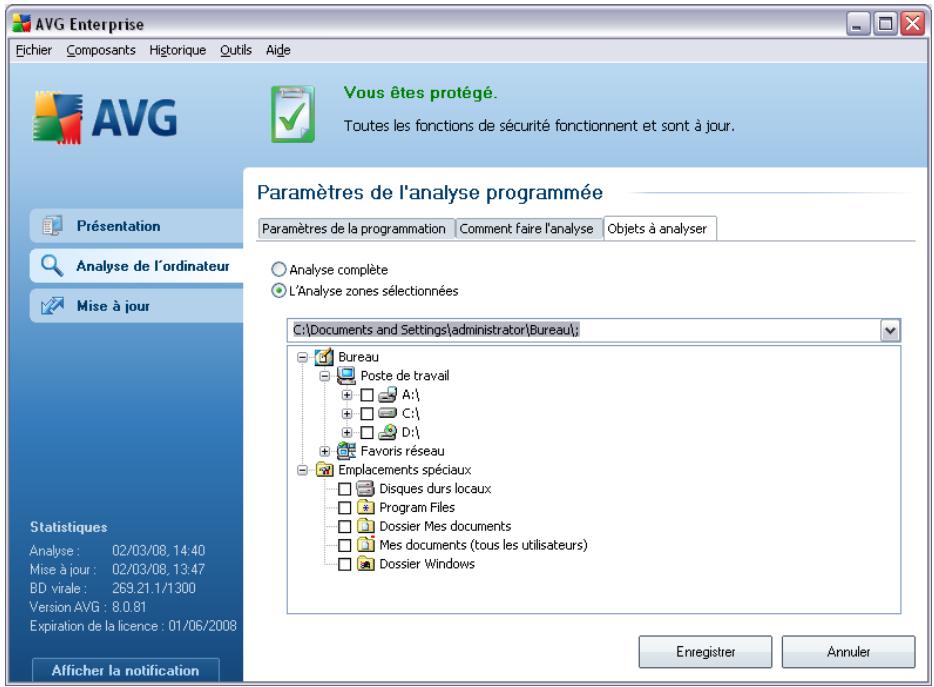The width and height of the screenshot is (934, 687).
Task: Click the C:\ hard drive icon
Action: 388,413
